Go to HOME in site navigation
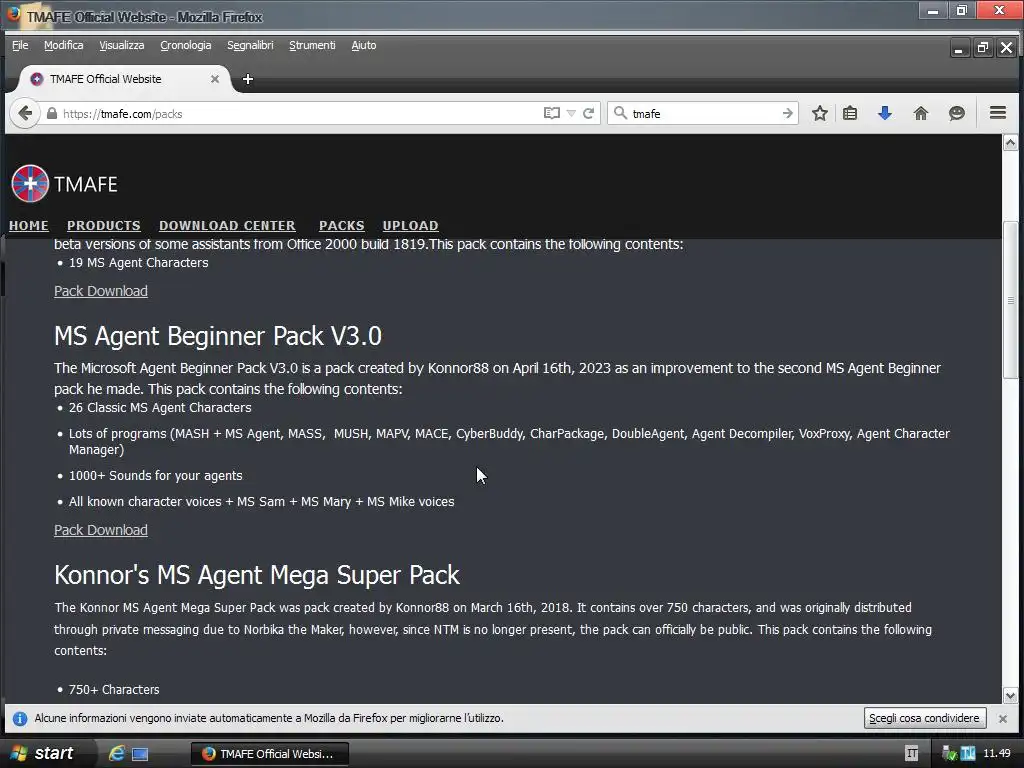Image resolution: width=1024 pixels, height=768 pixels. coord(29,225)
